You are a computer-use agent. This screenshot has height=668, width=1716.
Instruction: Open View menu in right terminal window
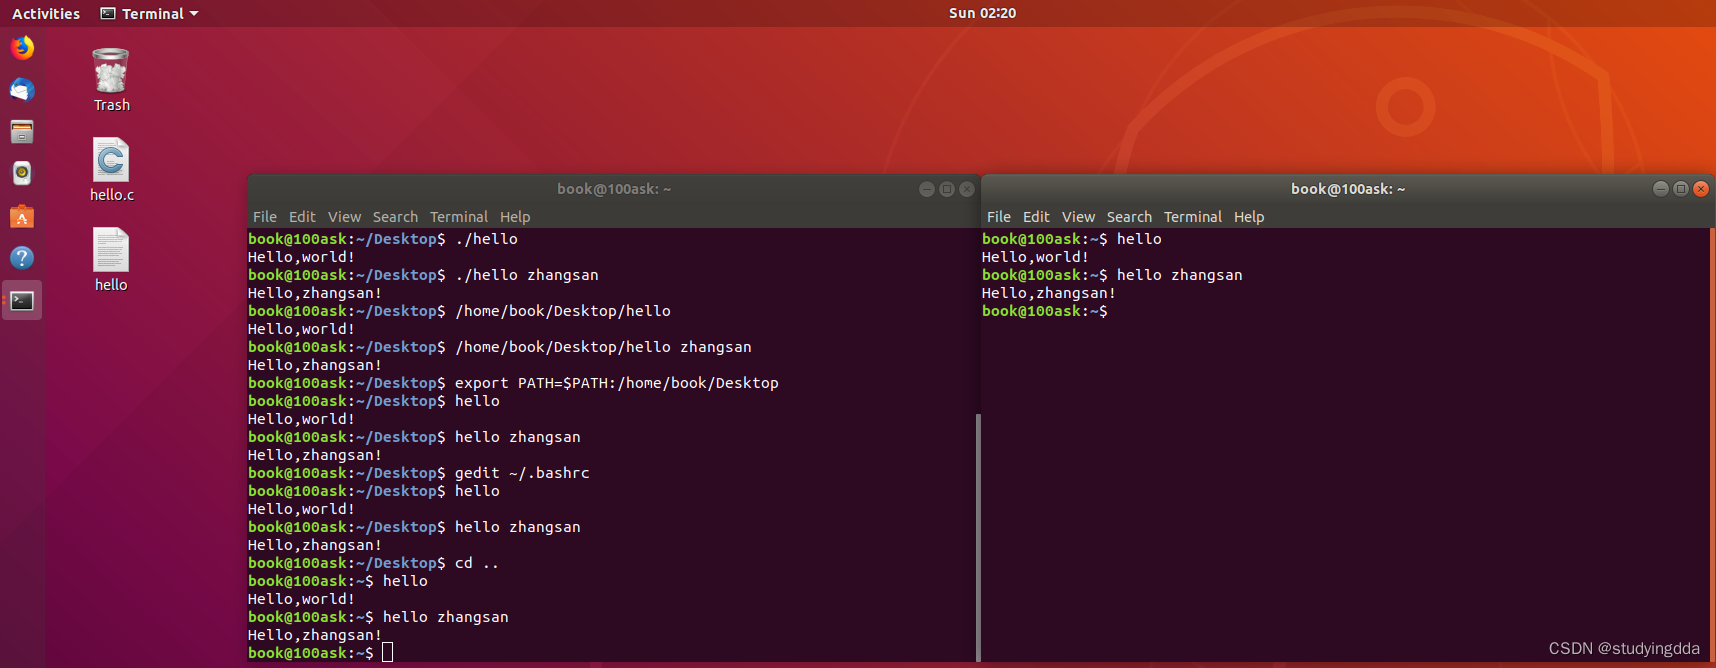tap(1078, 217)
